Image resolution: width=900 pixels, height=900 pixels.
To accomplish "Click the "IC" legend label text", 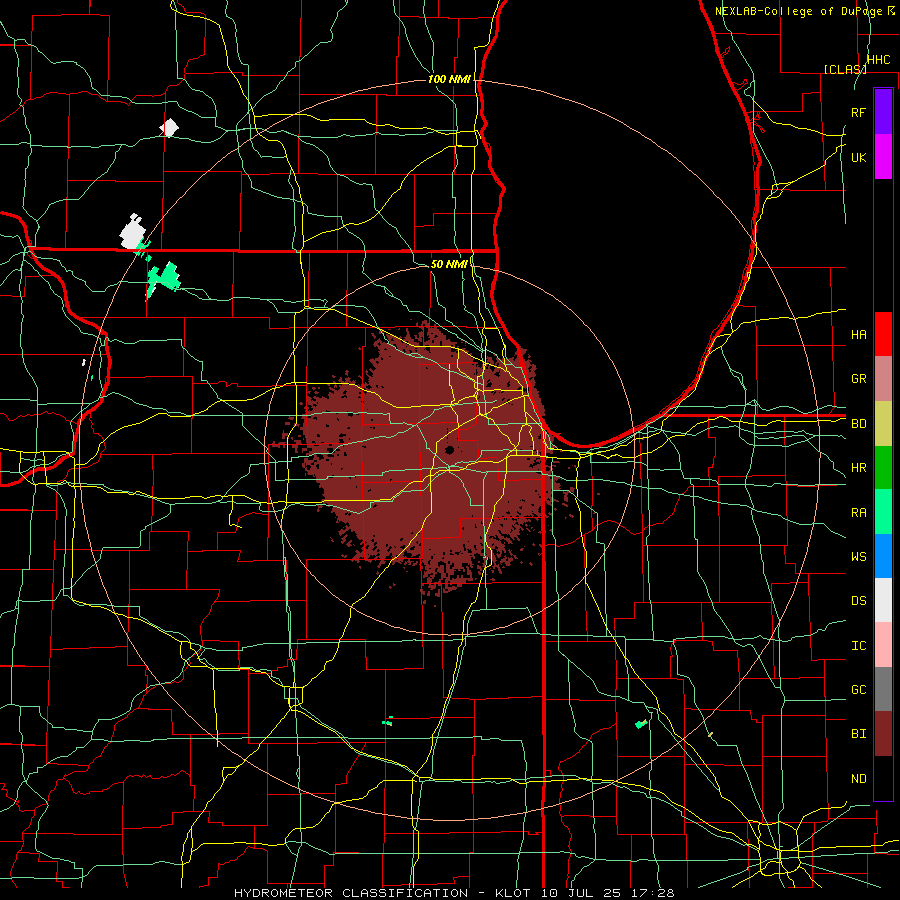I will 858,646.
